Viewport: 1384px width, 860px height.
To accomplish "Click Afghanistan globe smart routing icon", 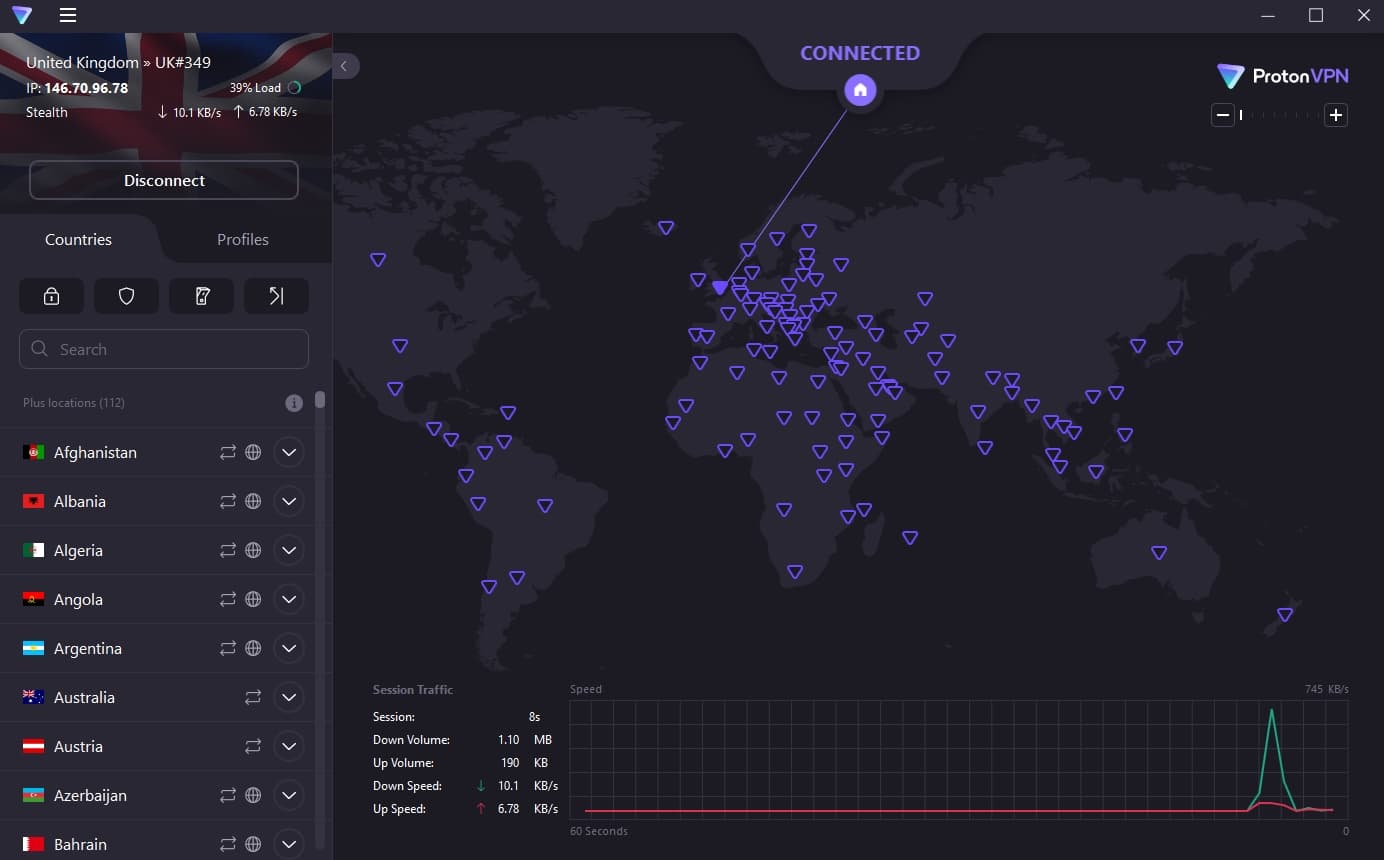I will (253, 452).
